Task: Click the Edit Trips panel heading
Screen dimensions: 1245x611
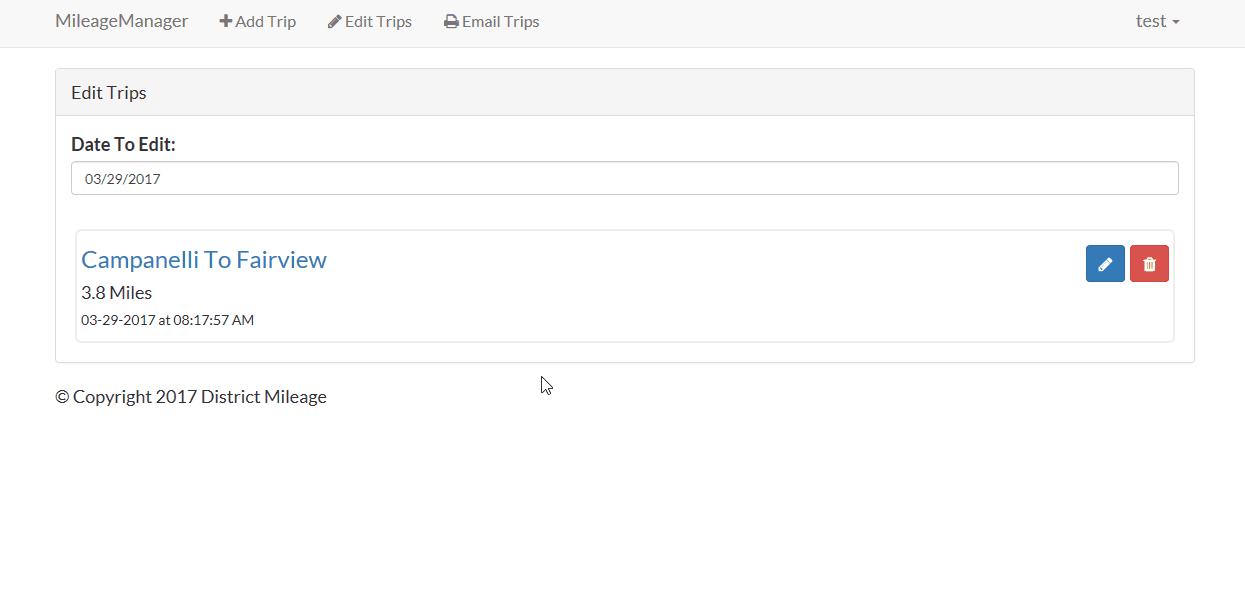Action: point(109,93)
